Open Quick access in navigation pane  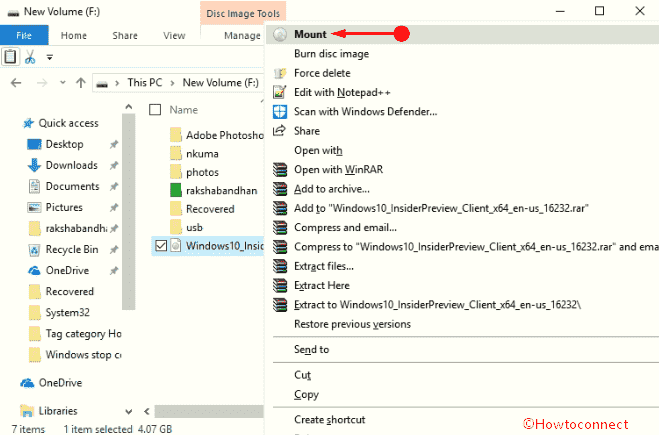tap(69, 123)
